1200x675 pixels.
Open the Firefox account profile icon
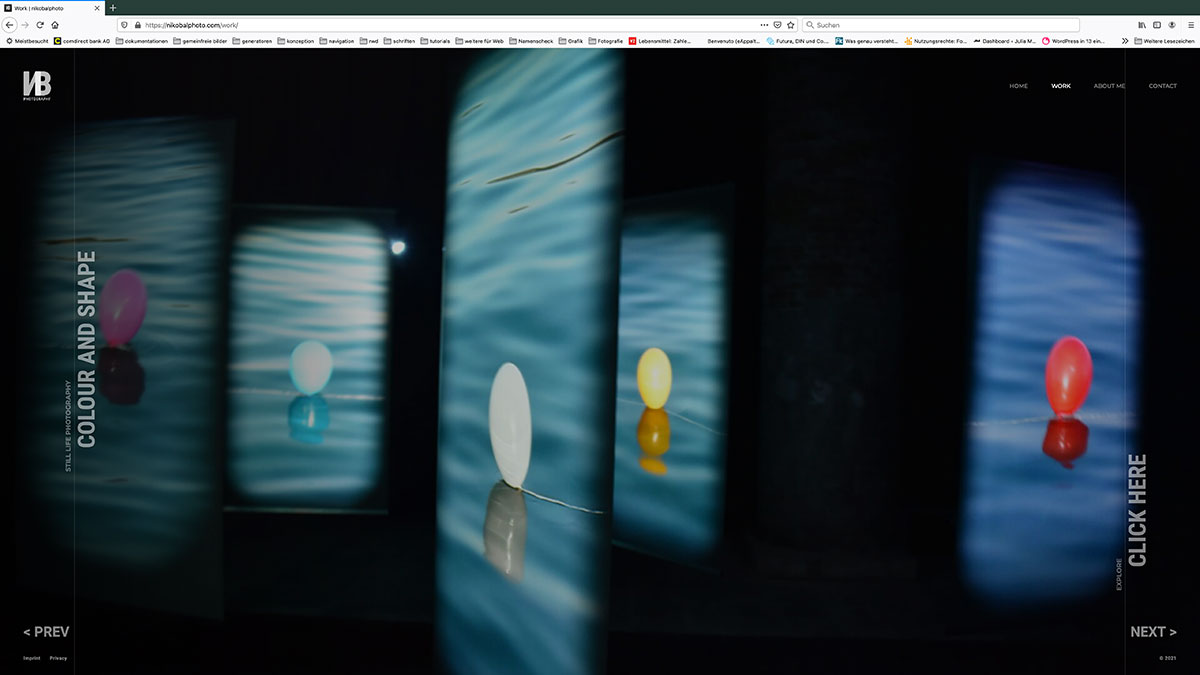pos(1172,24)
